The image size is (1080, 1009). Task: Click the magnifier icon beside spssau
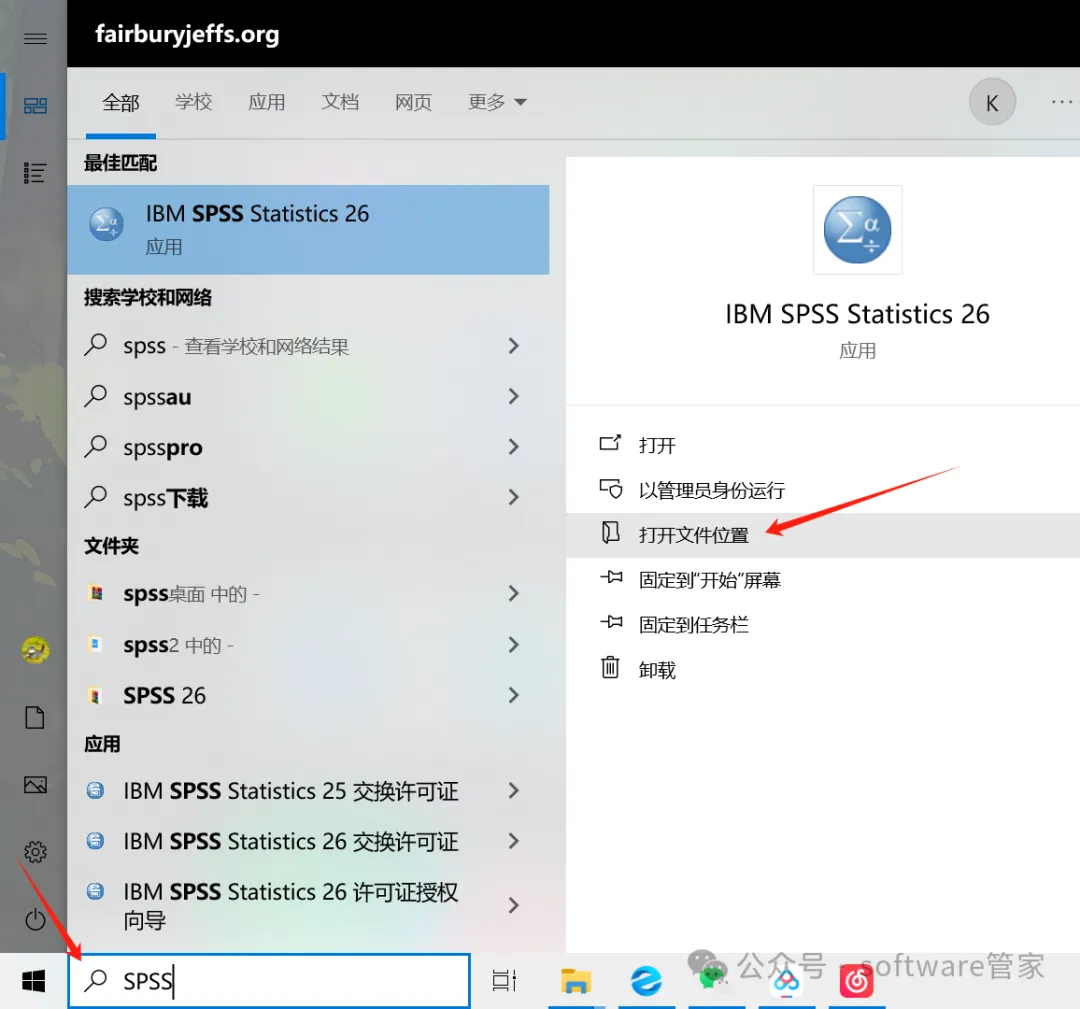96,396
